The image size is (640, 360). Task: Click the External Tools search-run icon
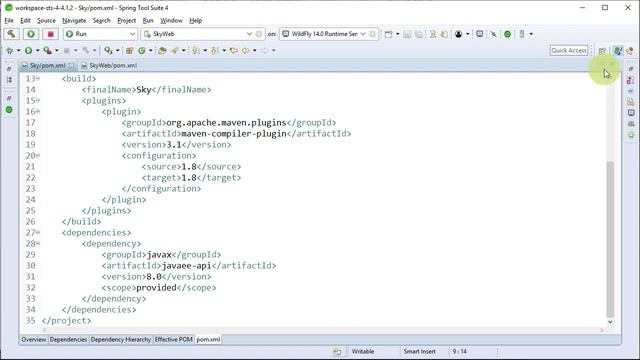click(x=108, y=51)
